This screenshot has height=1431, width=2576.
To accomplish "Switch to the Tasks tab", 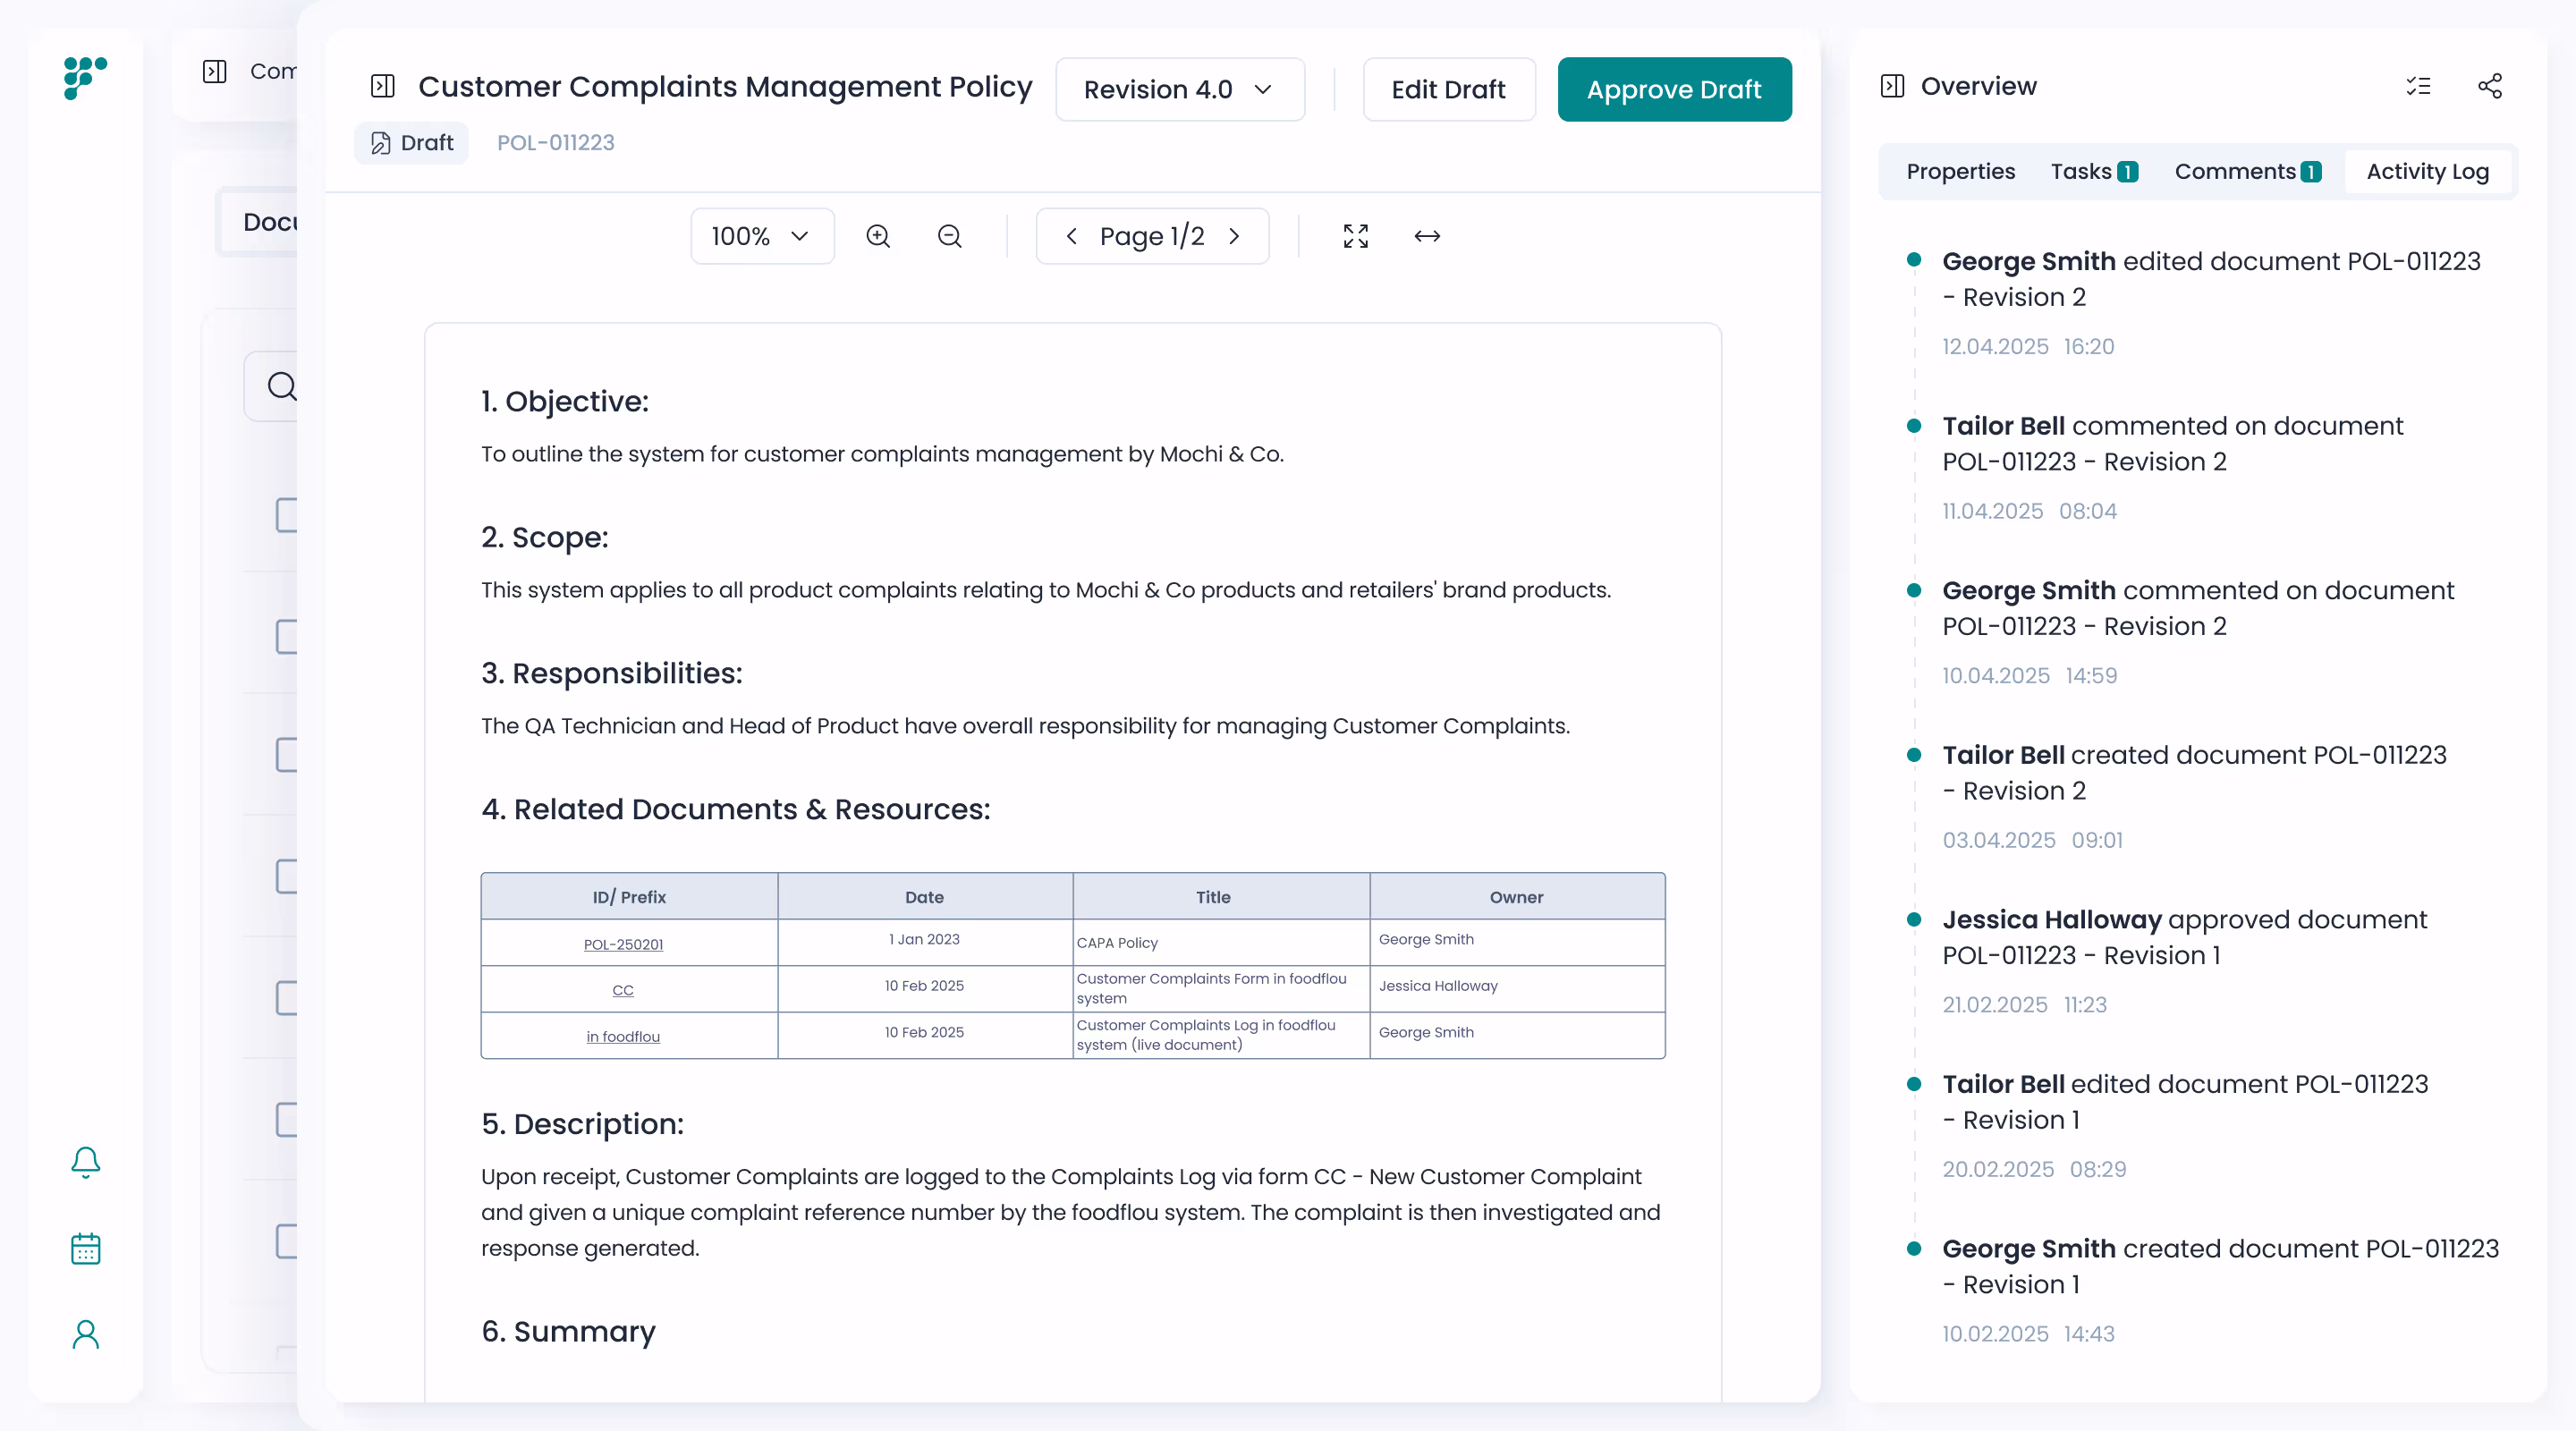I will click(2094, 171).
